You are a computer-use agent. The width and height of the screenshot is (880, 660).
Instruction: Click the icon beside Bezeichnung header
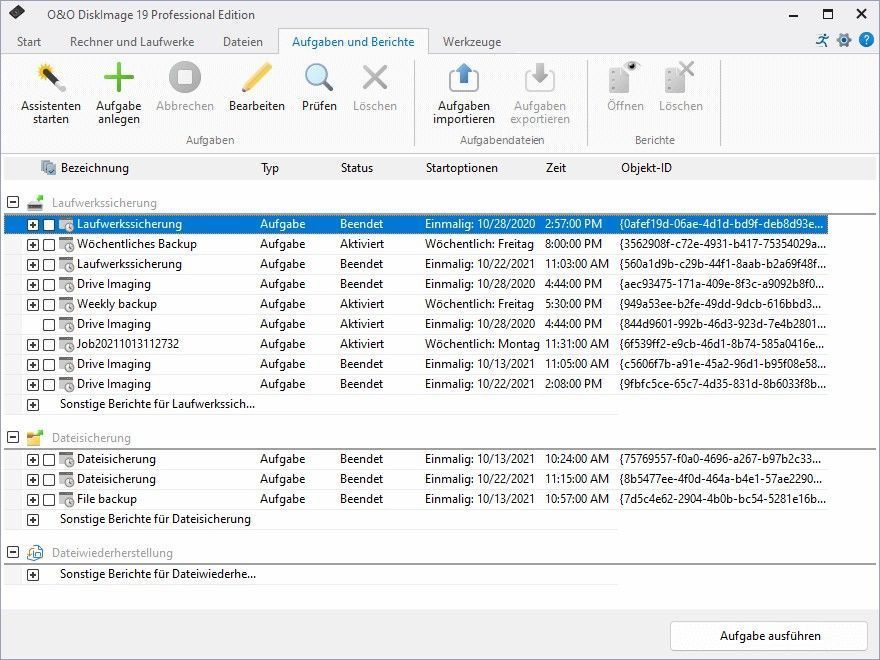pyautogui.click(x=48, y=167)
